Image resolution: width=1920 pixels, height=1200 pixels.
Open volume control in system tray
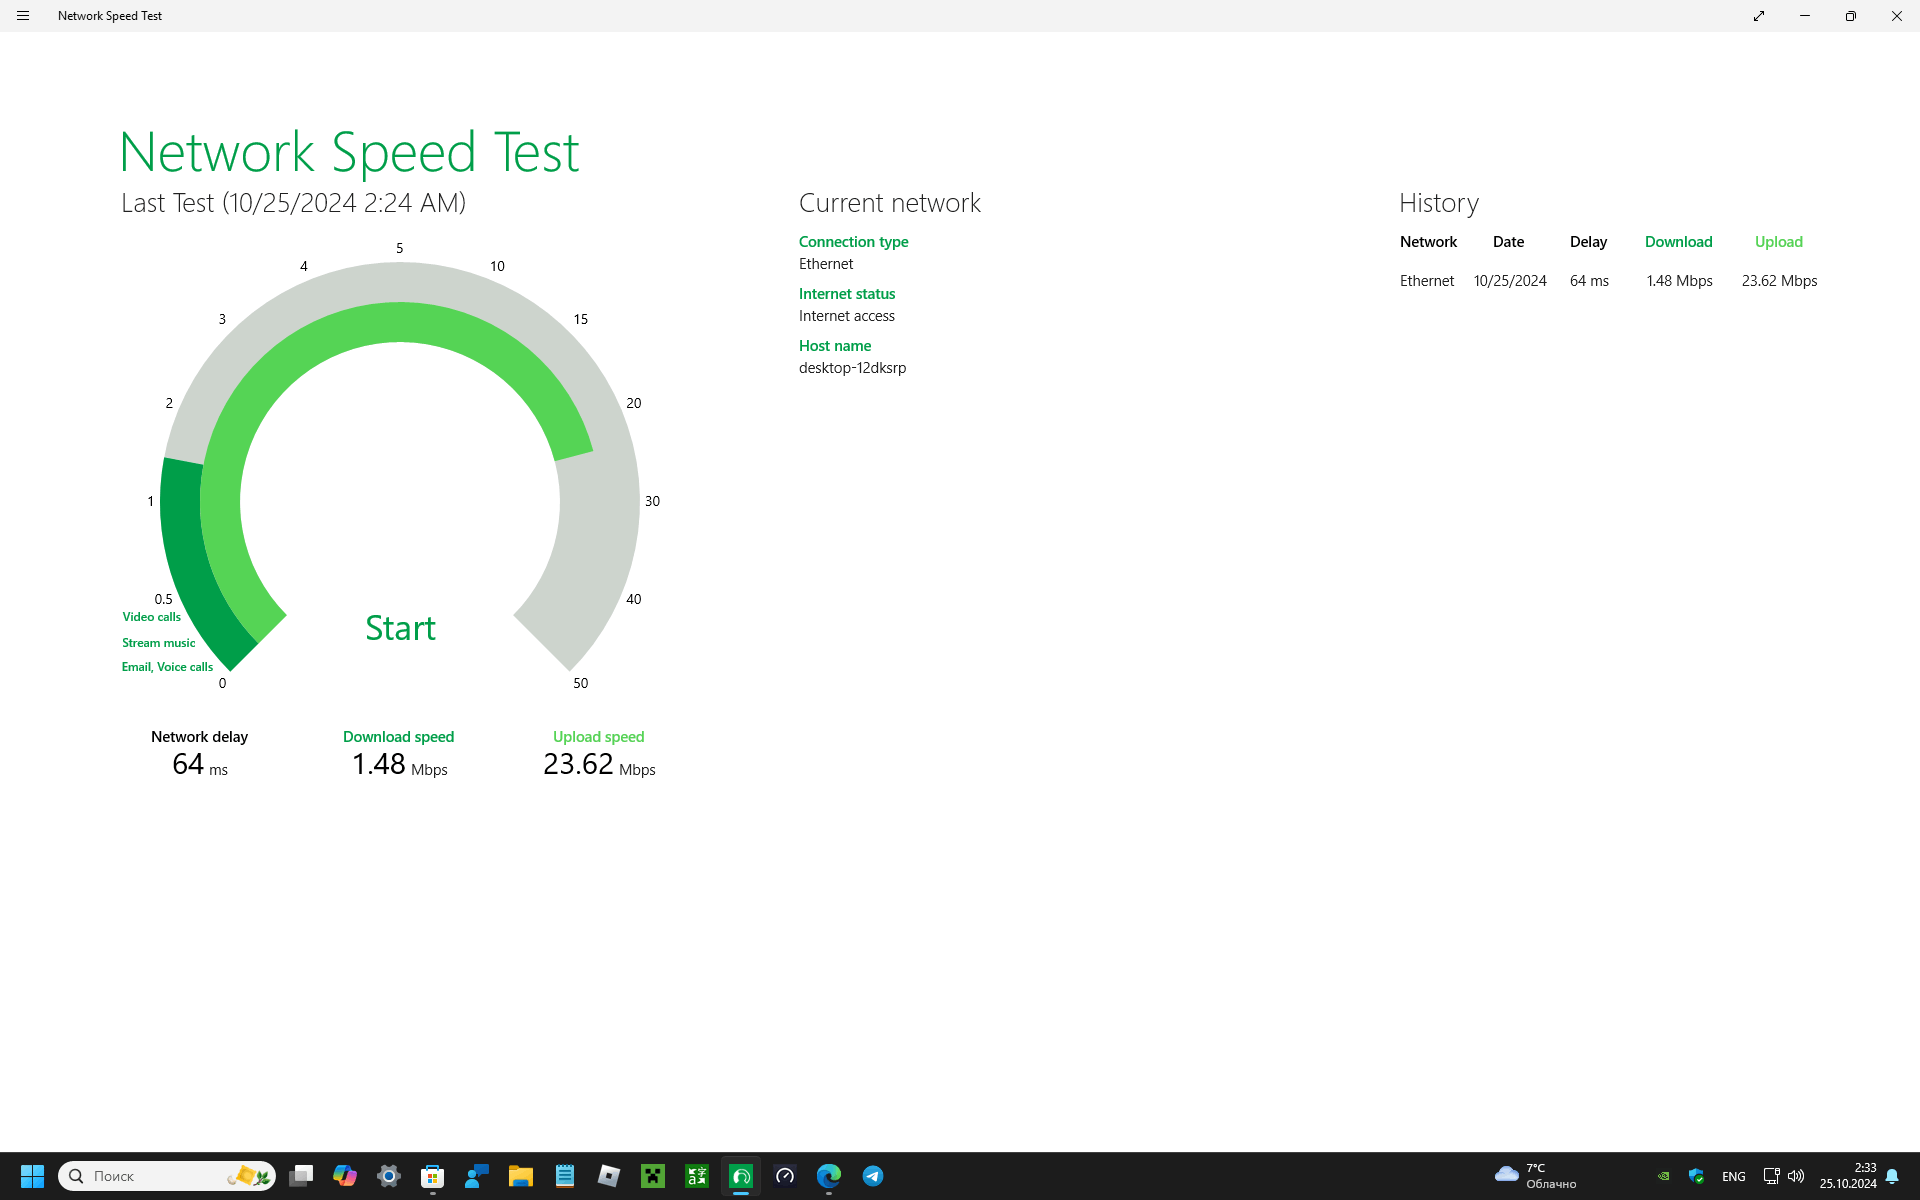(1796, 1176)
